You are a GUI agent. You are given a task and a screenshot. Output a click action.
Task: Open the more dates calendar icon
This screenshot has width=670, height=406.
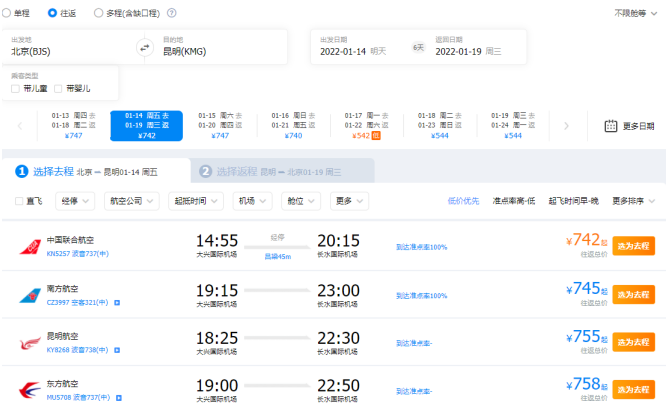coord(611,126)
